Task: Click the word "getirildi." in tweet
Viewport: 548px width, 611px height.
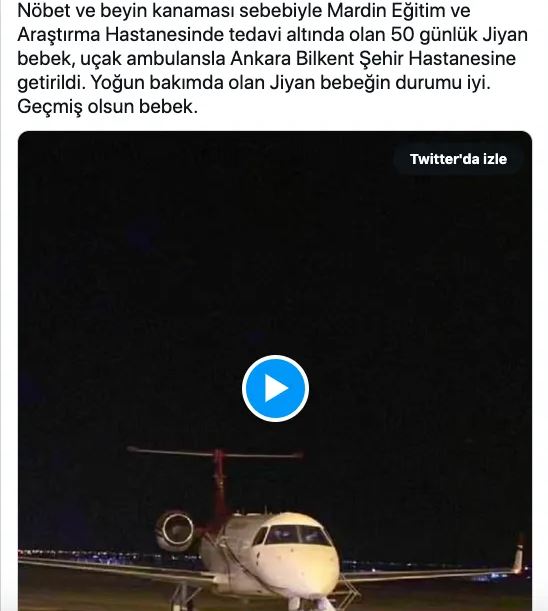Action: (51, 83)
